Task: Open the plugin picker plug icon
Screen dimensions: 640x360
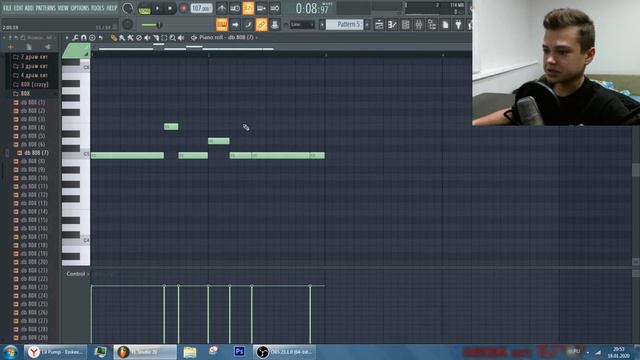Action: [458, 25]
